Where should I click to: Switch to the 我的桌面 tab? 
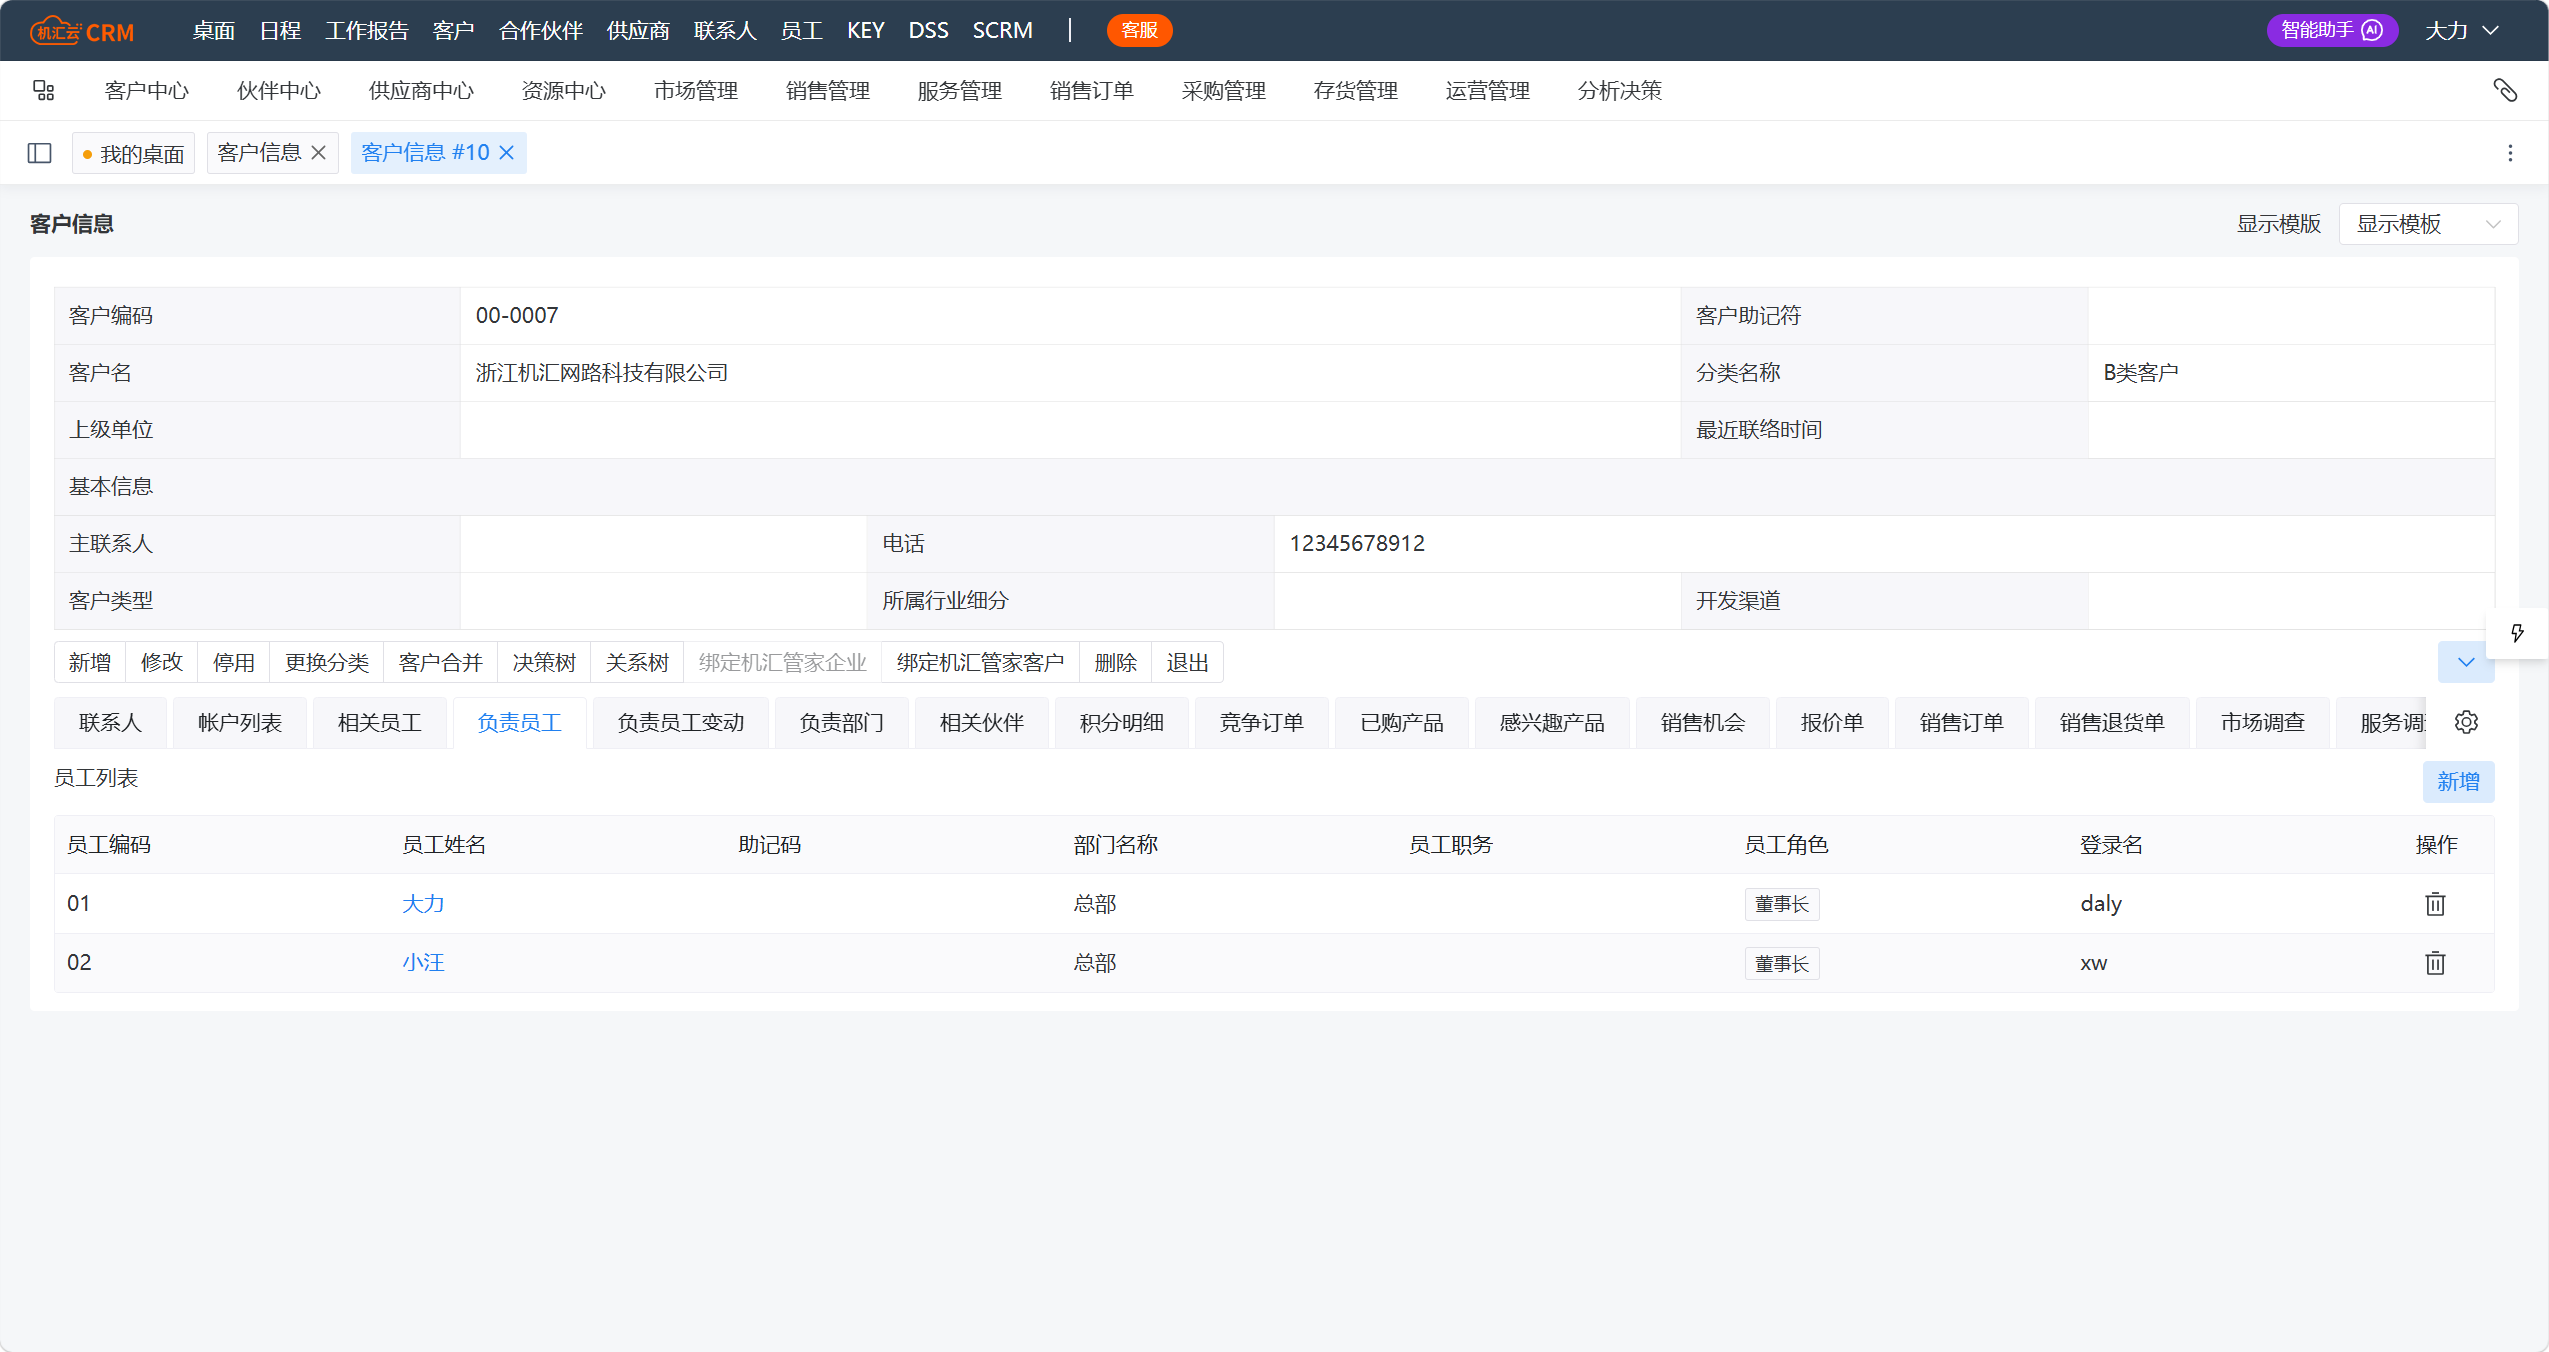[x=133, y=153]
